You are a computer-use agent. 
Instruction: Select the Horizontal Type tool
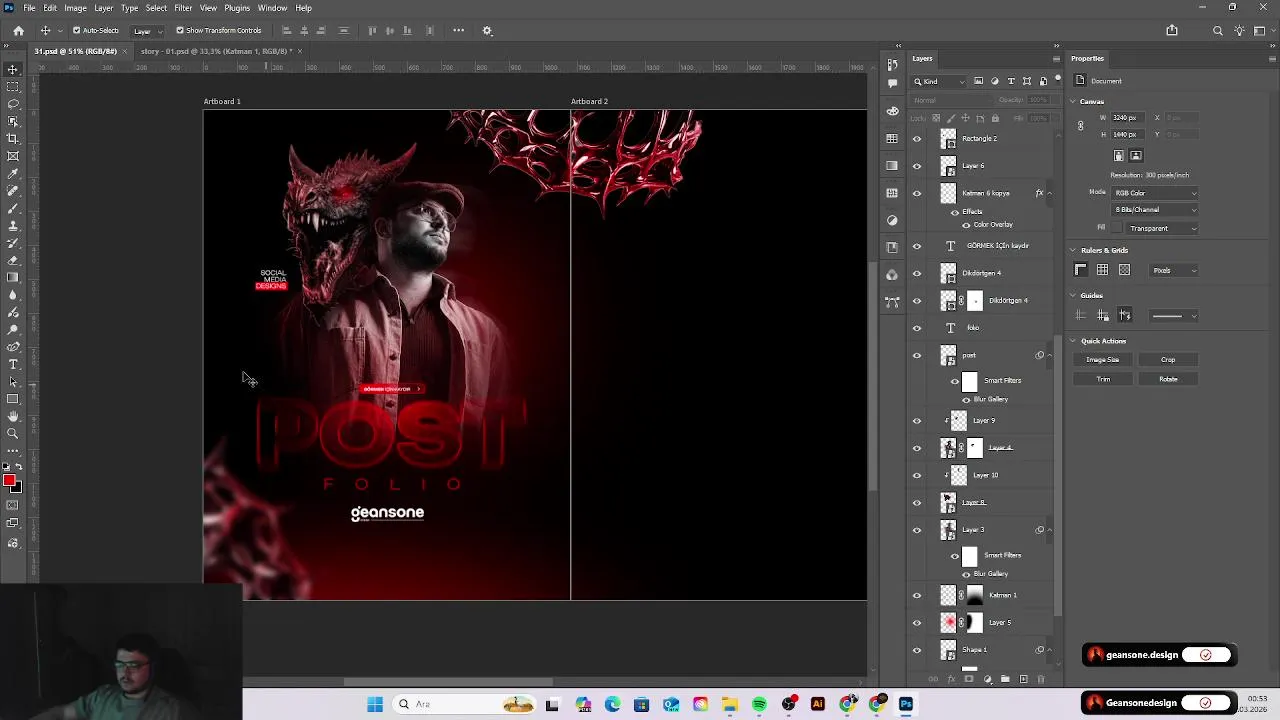13,364
